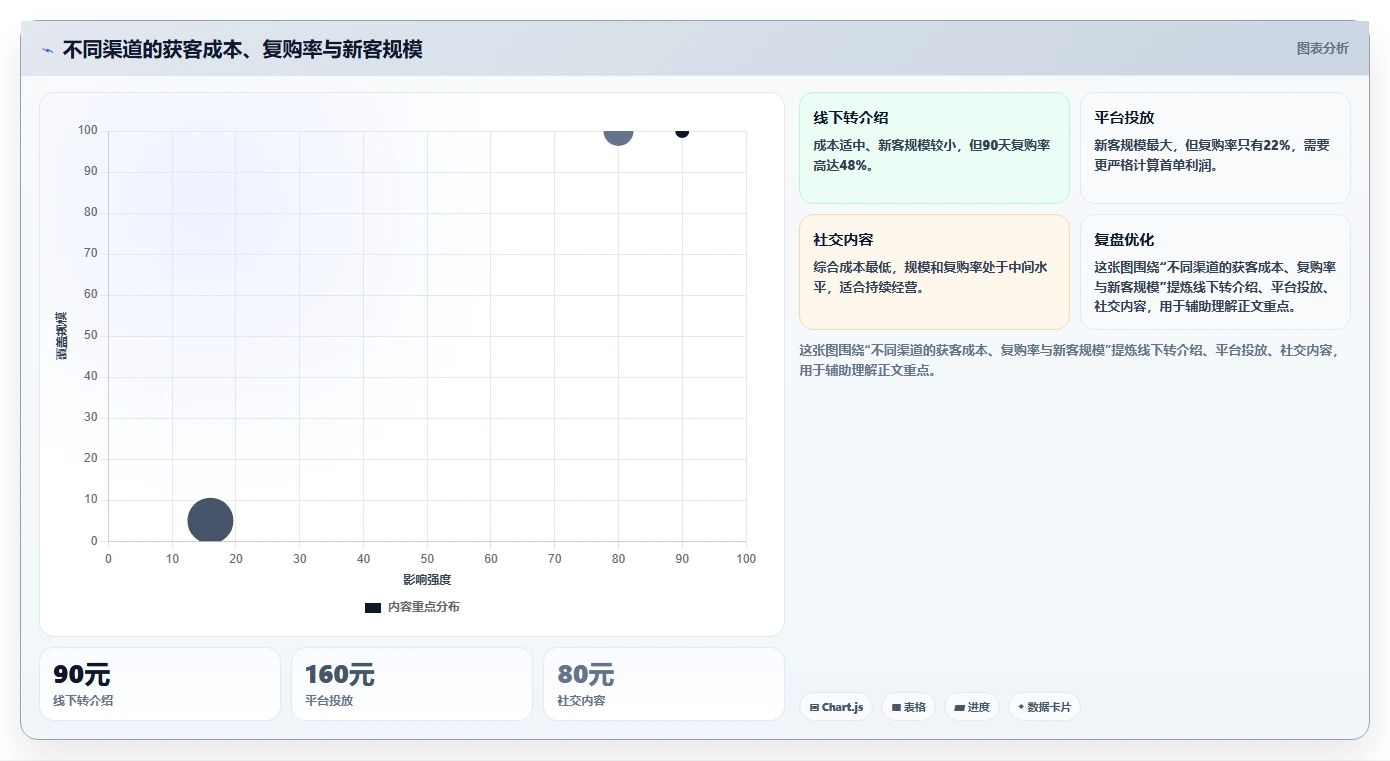Toggle the 内容重点分布 legend item

pos(412,607)
